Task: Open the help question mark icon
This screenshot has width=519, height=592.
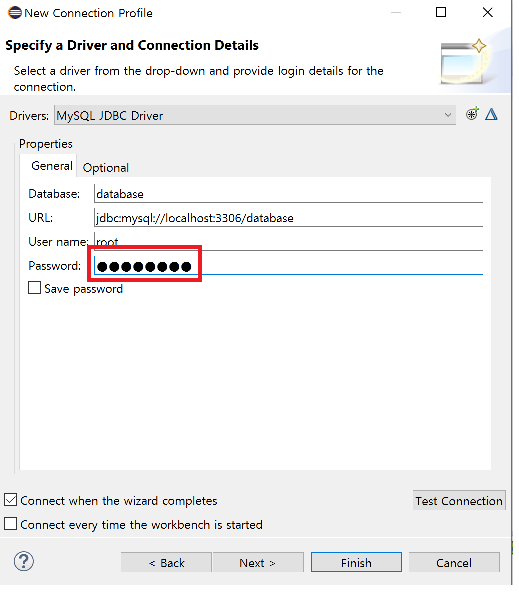Action: pyautogui.click(x=24, y=561)
